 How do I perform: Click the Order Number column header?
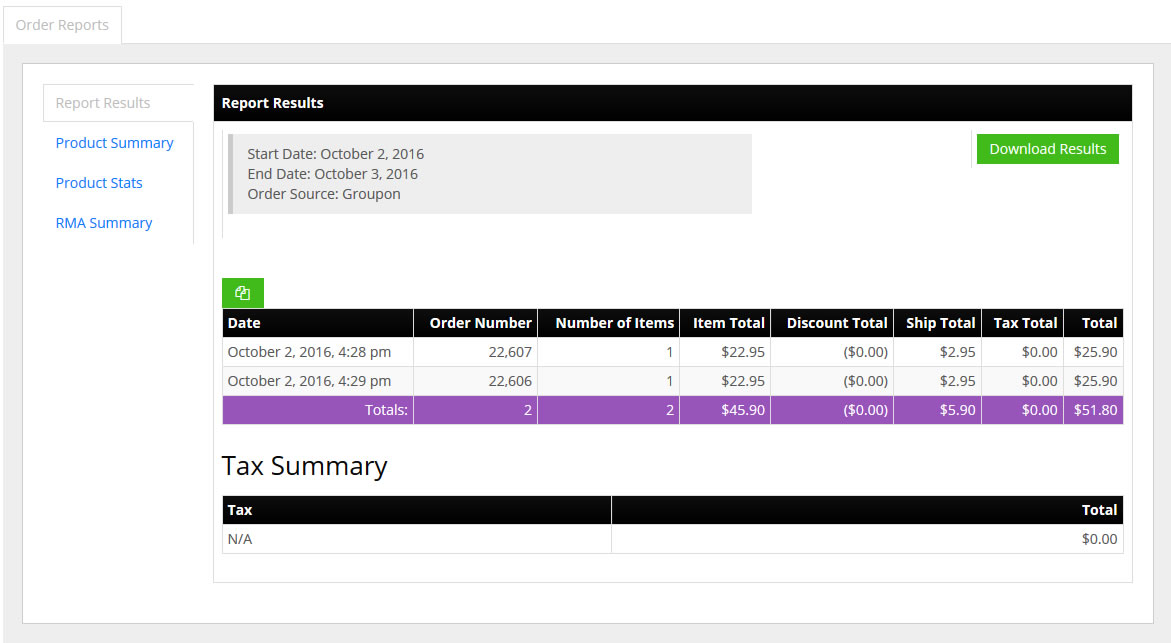click(476, 323)
